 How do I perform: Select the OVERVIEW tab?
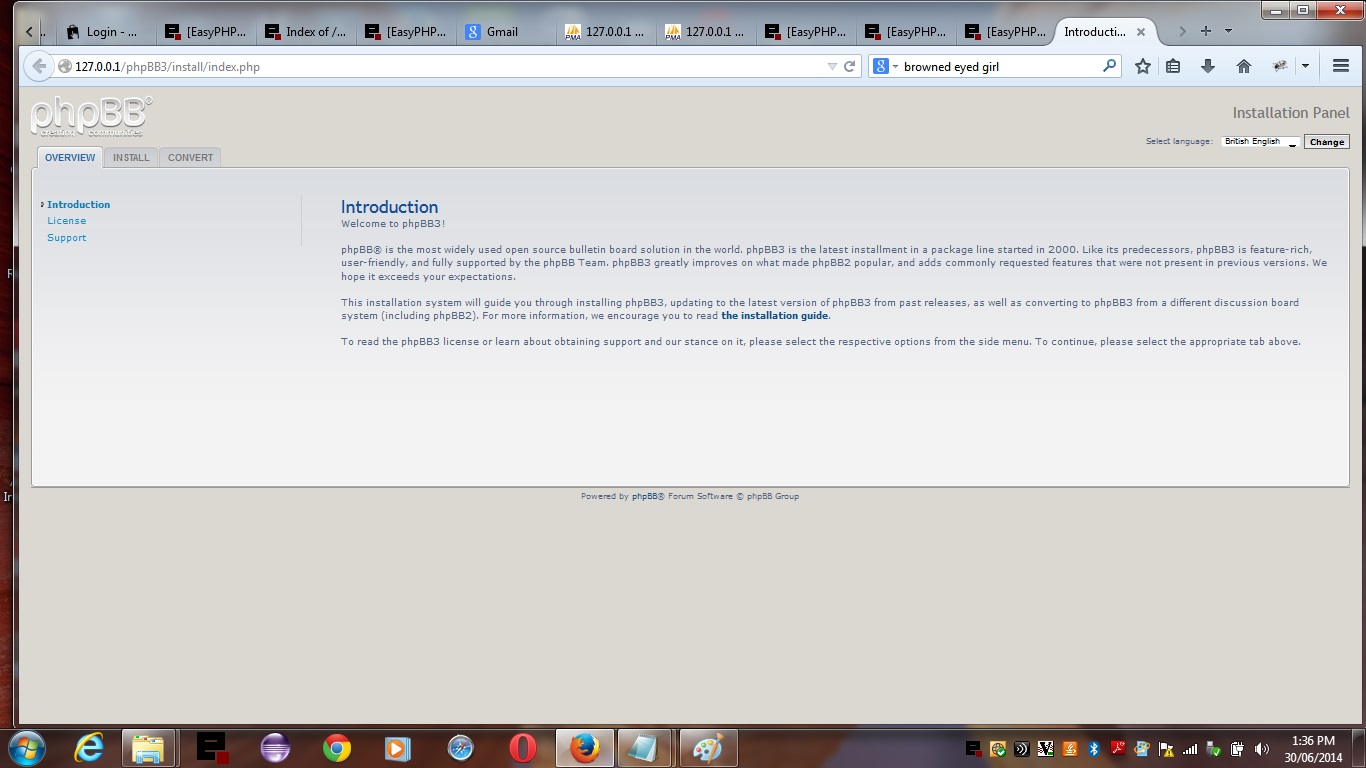70,158
